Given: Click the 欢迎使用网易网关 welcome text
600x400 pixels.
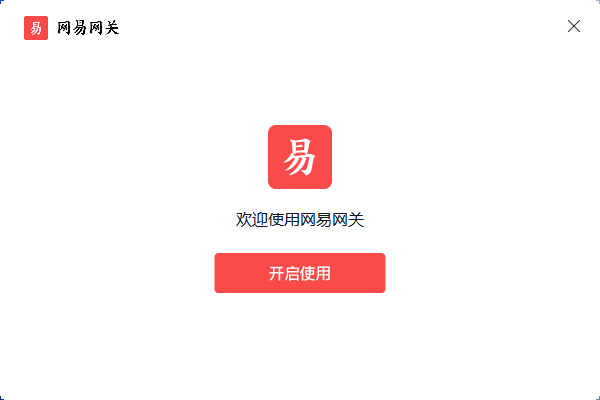Looking at the screenshot, I should [300, 220].
